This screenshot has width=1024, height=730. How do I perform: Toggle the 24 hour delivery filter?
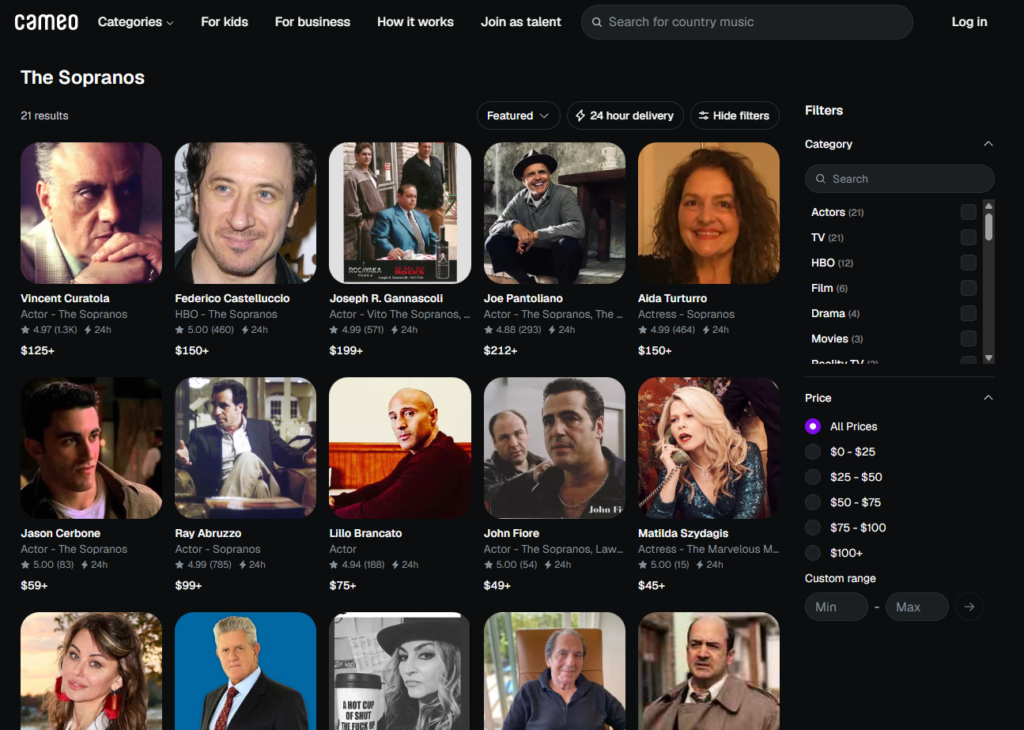625,116
